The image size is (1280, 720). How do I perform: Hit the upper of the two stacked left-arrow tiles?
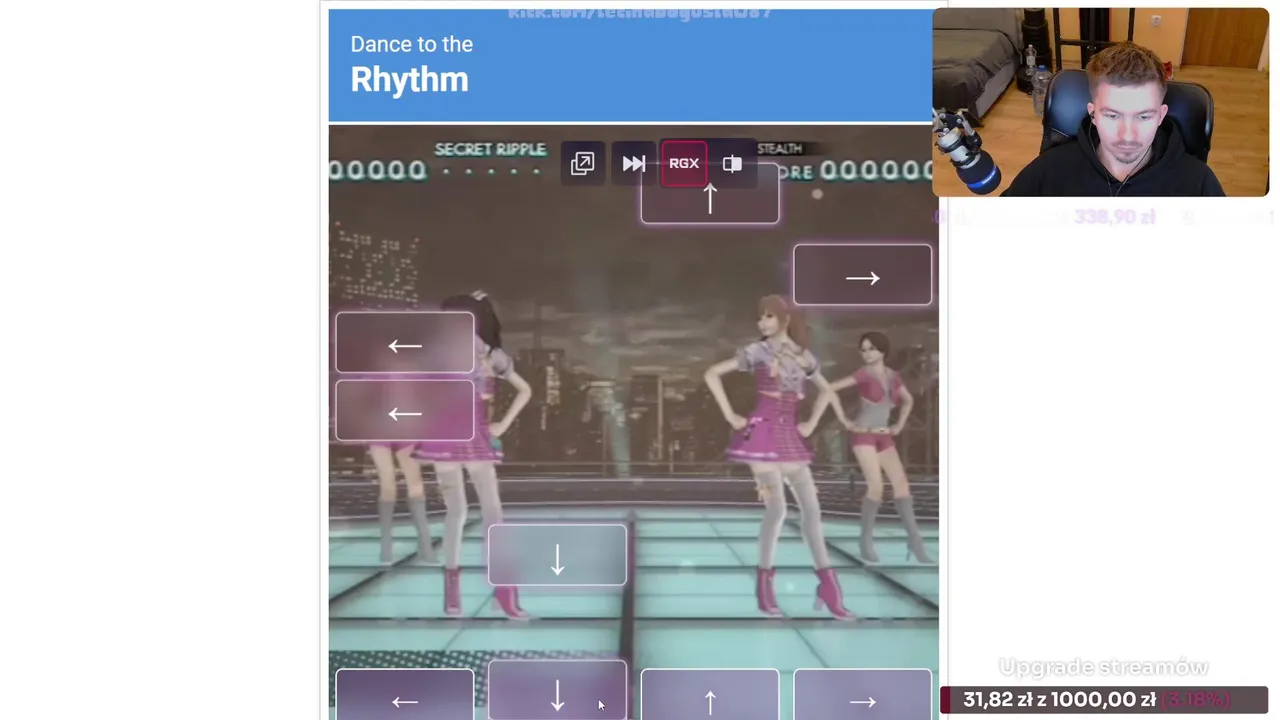[x=405, y=343]
